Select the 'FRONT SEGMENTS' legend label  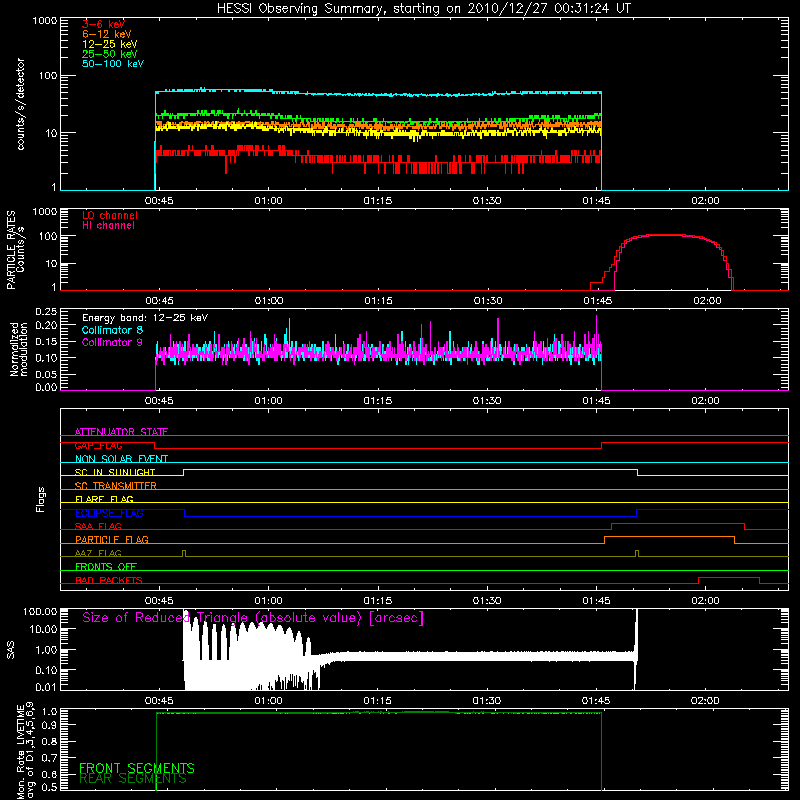137,768
